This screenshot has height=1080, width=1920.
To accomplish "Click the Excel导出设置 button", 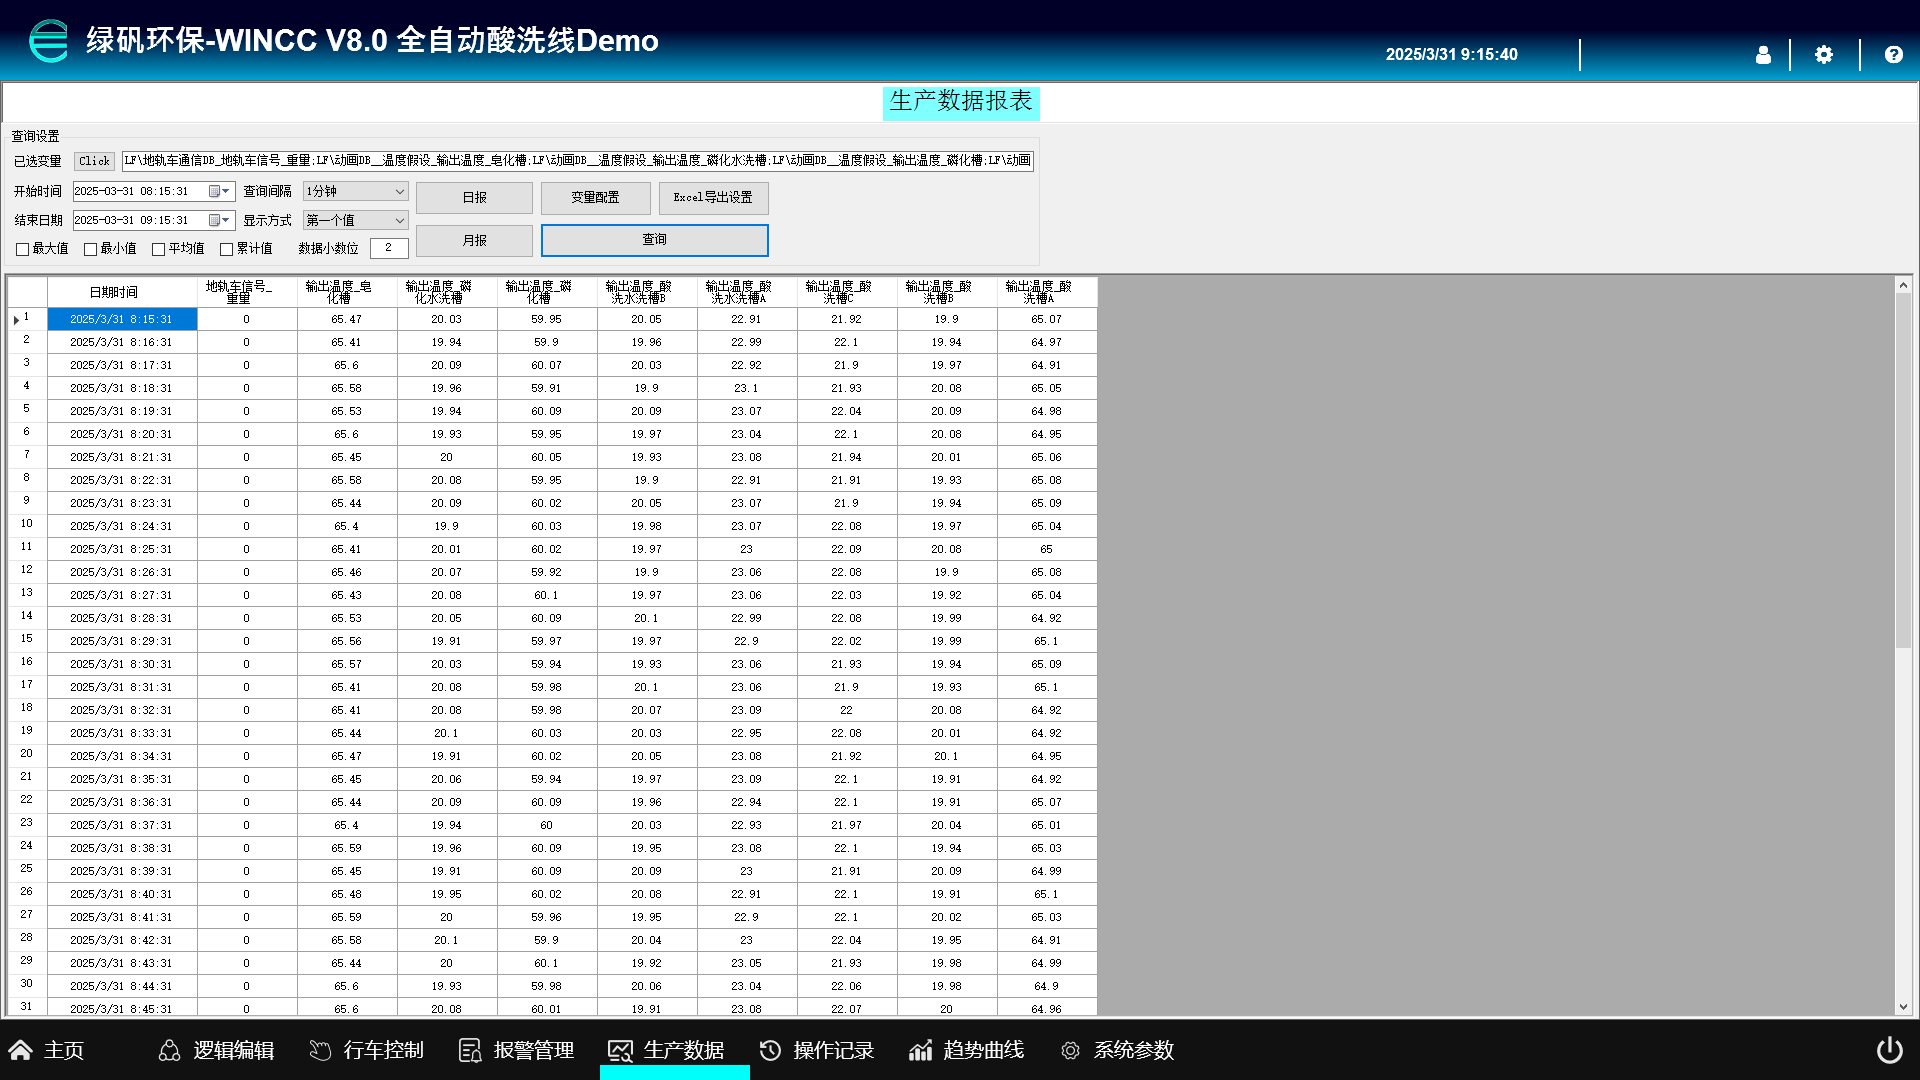I will 713,198.
